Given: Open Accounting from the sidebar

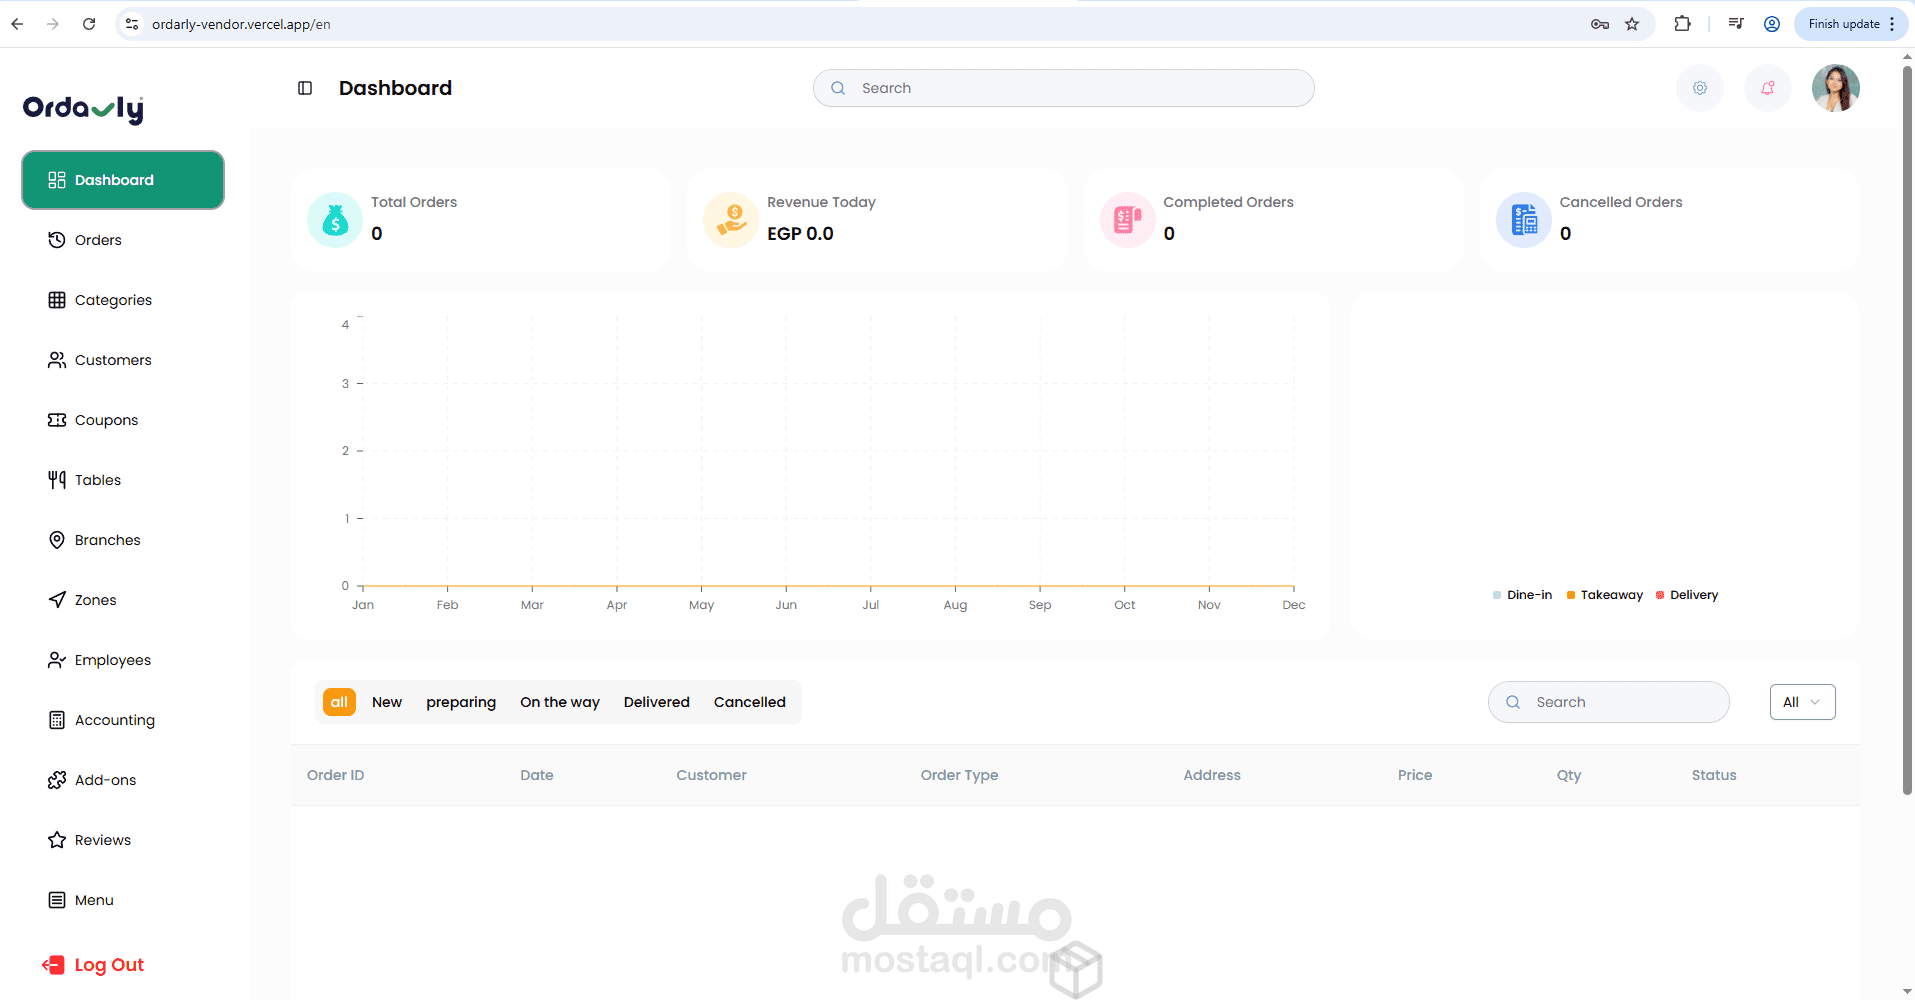Looking at the screenshot, I should pyautogui.click(x=114, y=719).
